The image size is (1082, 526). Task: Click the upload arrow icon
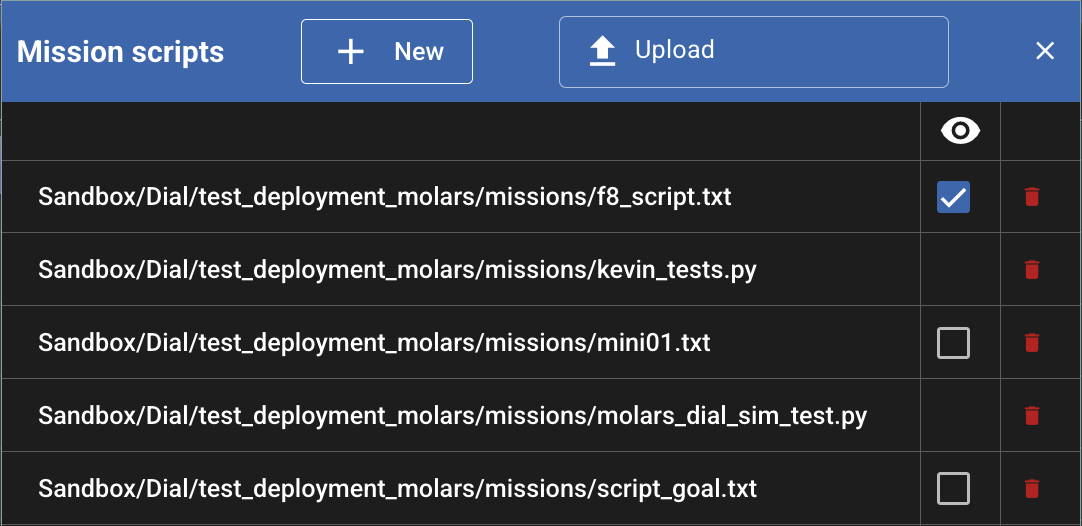point(602,51)
